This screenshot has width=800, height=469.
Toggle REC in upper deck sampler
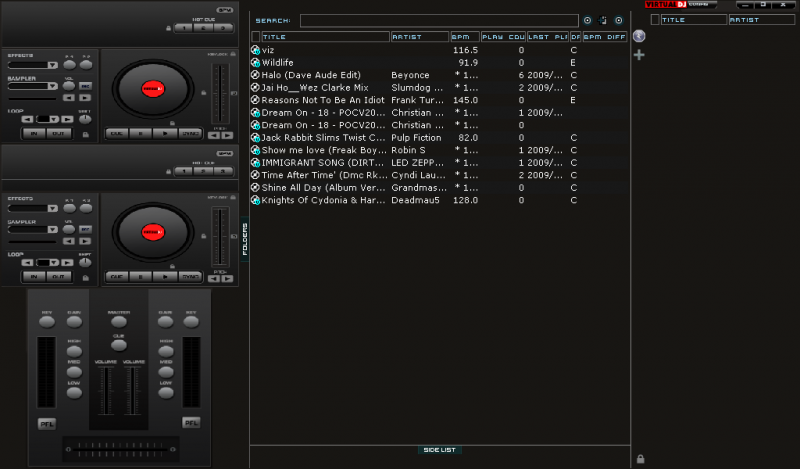85,86
